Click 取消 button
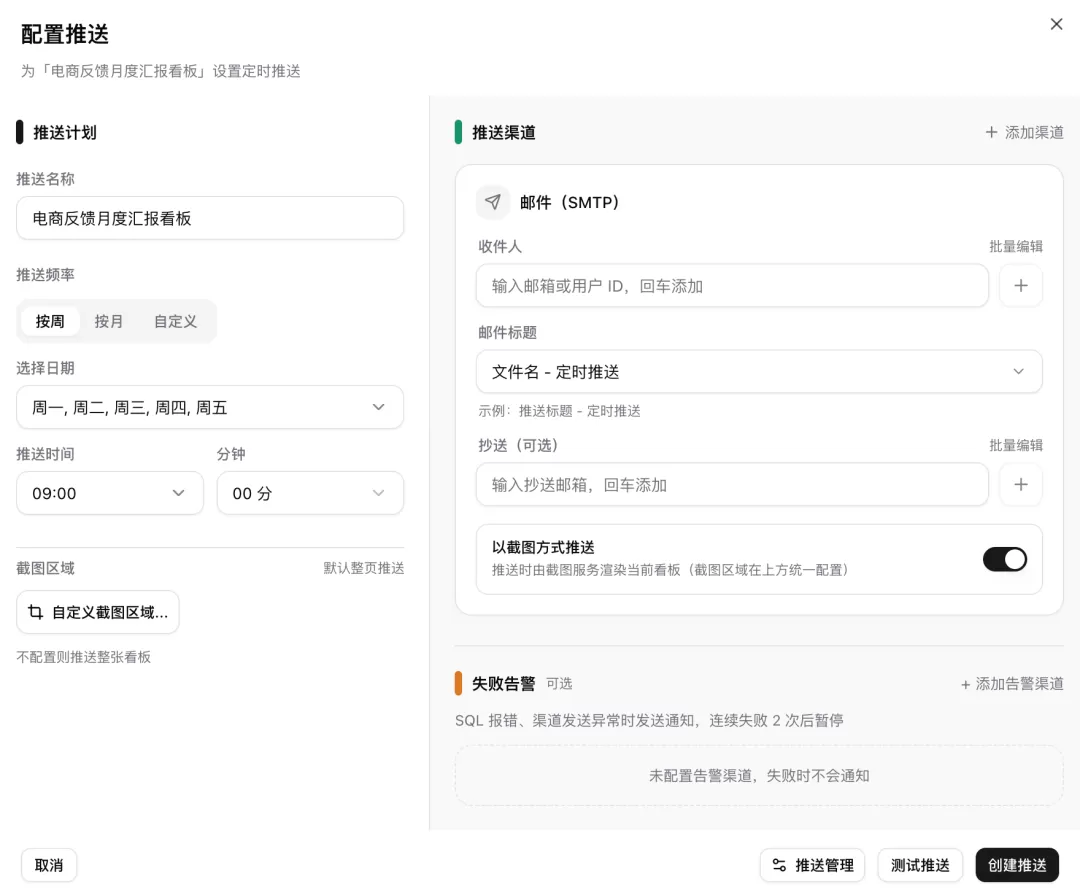Viewport: 1080px width, 895px height. 49,865
